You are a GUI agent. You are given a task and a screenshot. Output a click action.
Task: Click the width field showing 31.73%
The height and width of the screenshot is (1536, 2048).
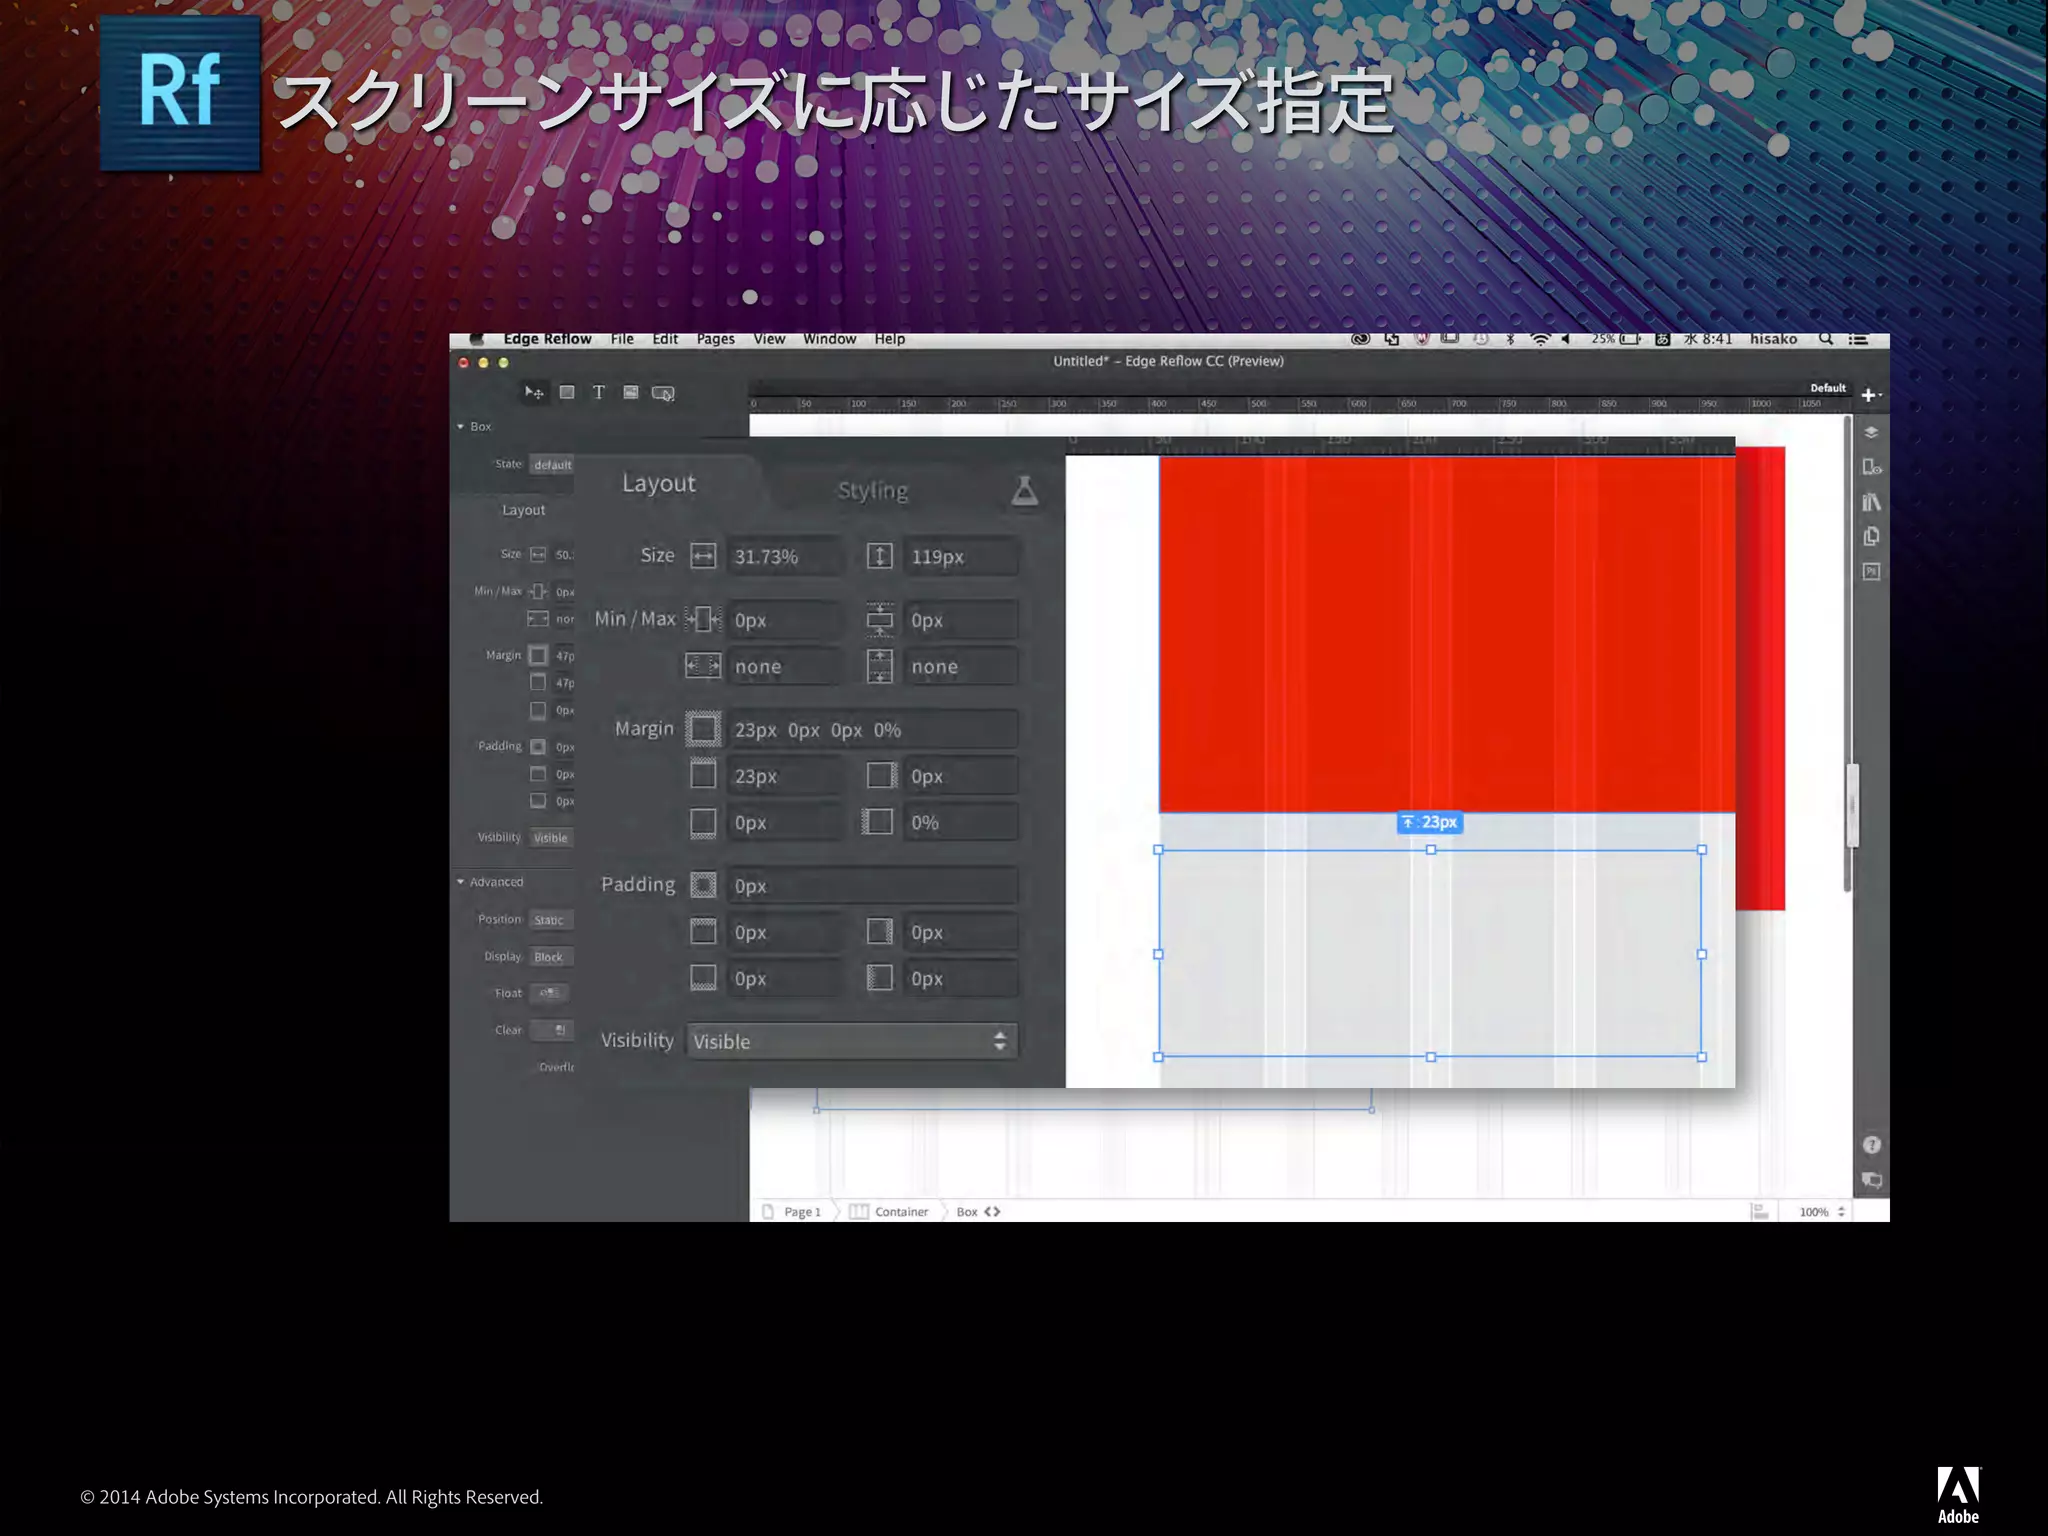pos(786,556)
